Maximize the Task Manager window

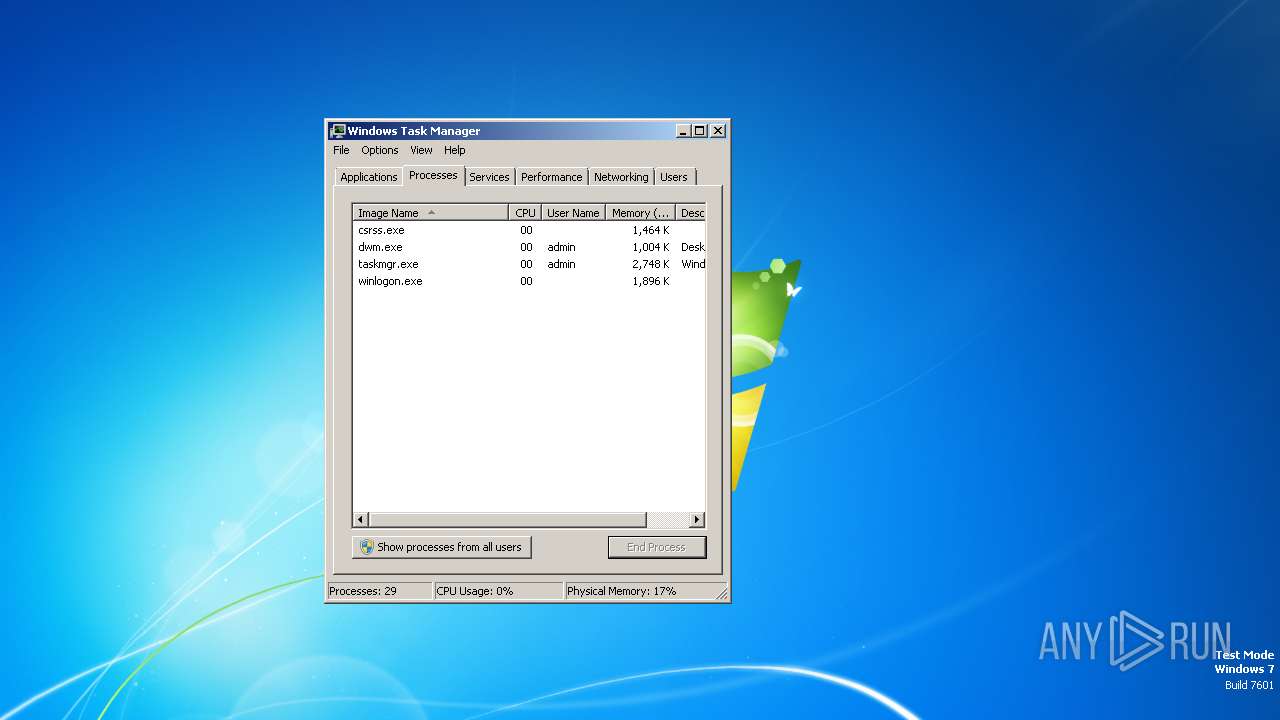700,131
